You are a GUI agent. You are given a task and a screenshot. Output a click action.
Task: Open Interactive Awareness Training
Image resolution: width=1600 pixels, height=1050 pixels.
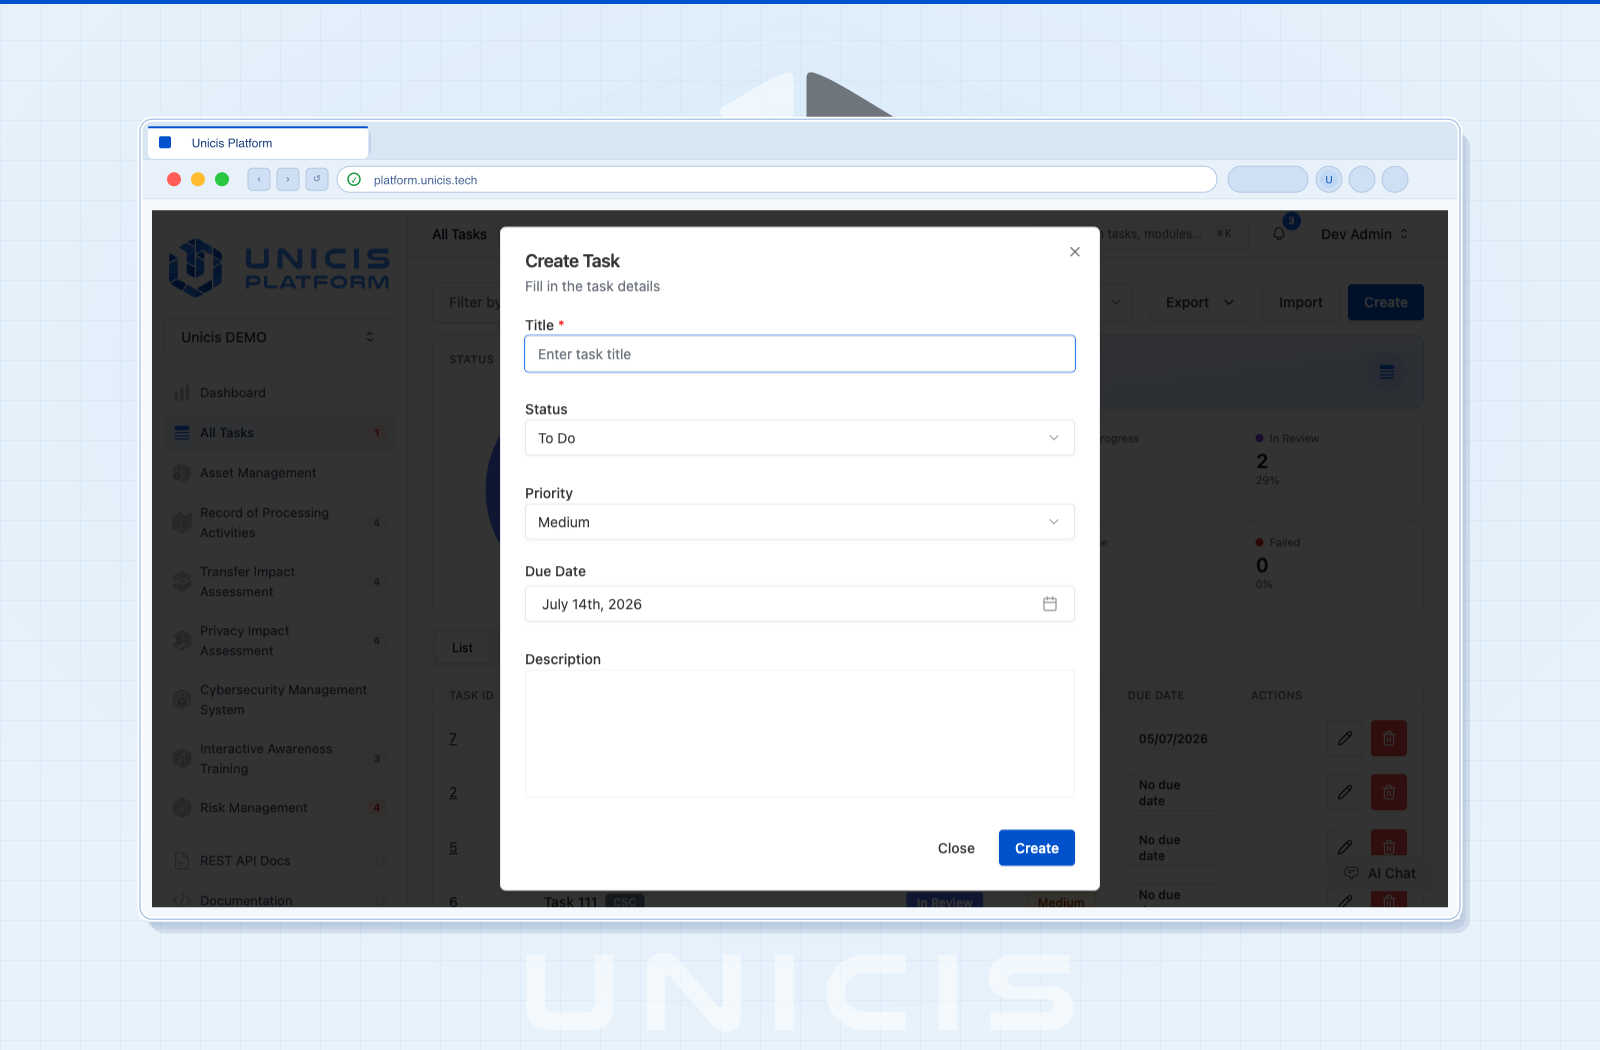tap(279, 759)
